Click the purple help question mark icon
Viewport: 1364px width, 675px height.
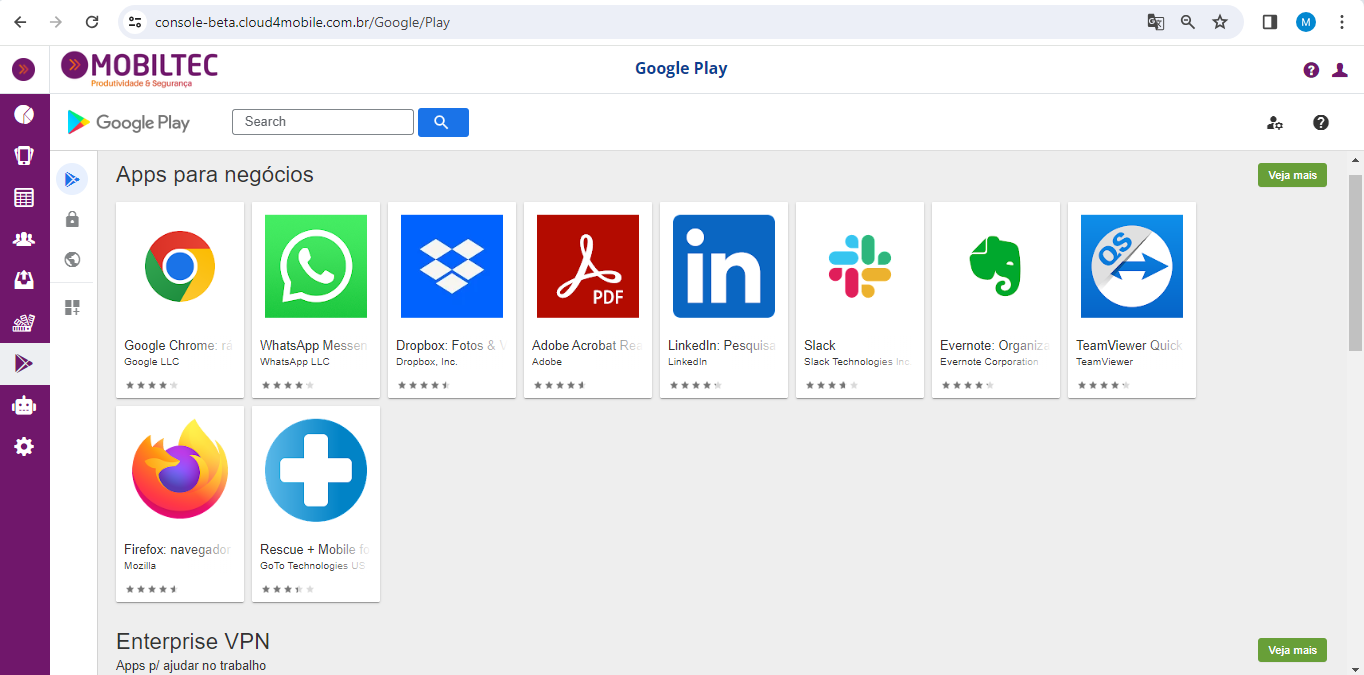pos(1311,70)
